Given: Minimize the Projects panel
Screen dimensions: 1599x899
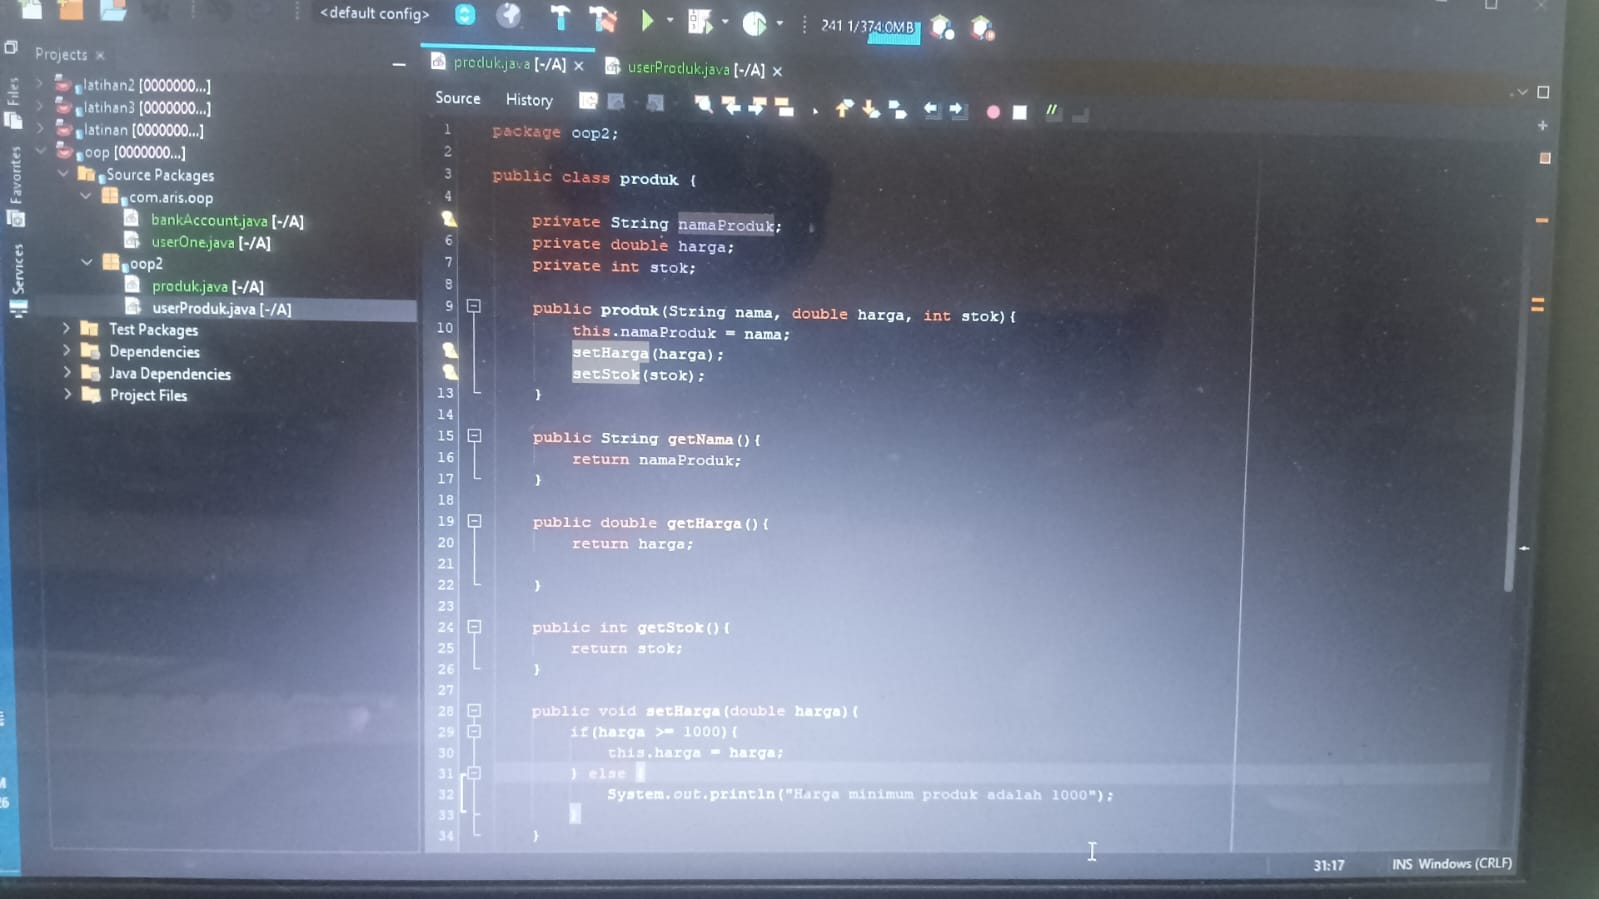Looking at the screenshot, I should [399, 64].
